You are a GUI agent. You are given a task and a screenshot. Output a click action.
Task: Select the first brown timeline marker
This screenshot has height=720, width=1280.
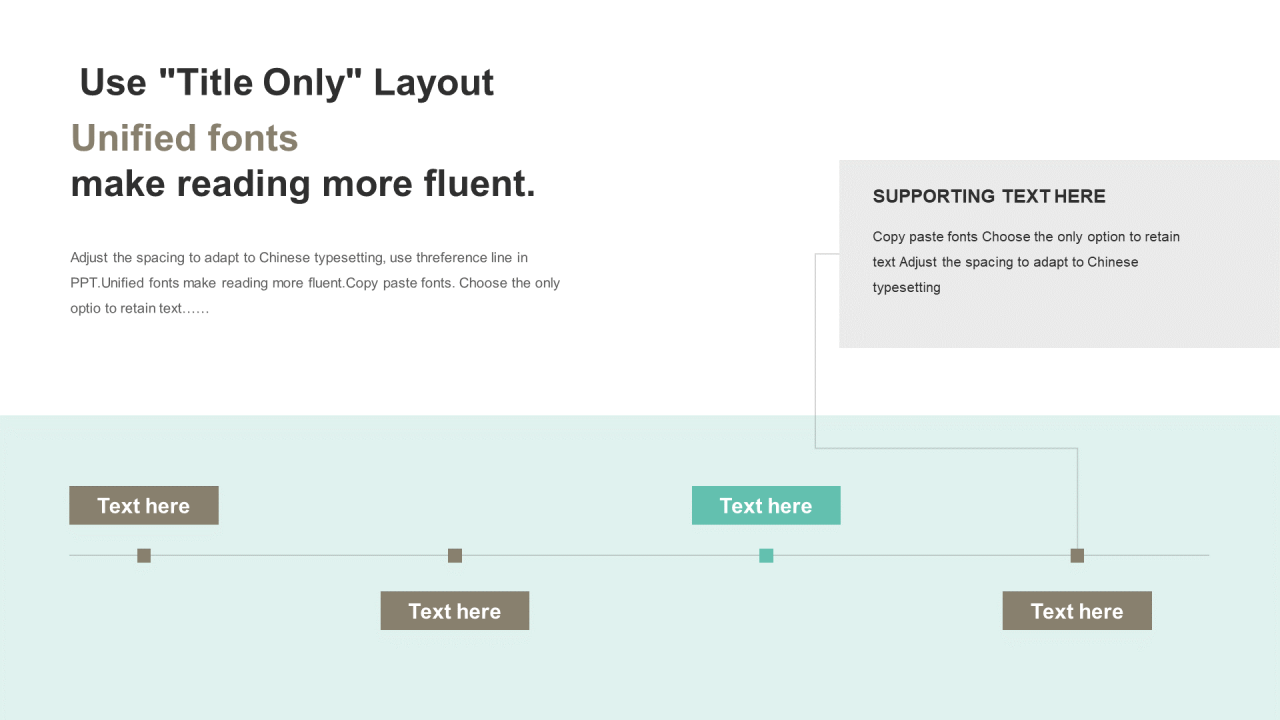tap(144, 555)
